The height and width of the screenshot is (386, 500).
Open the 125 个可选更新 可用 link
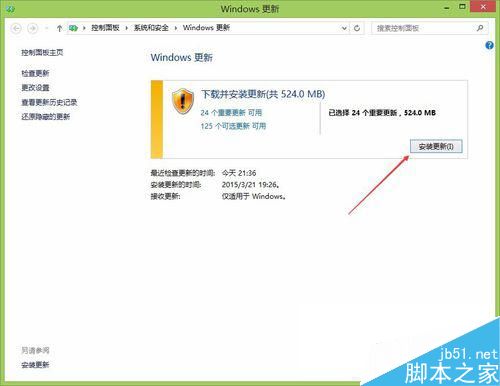[233, 126]
